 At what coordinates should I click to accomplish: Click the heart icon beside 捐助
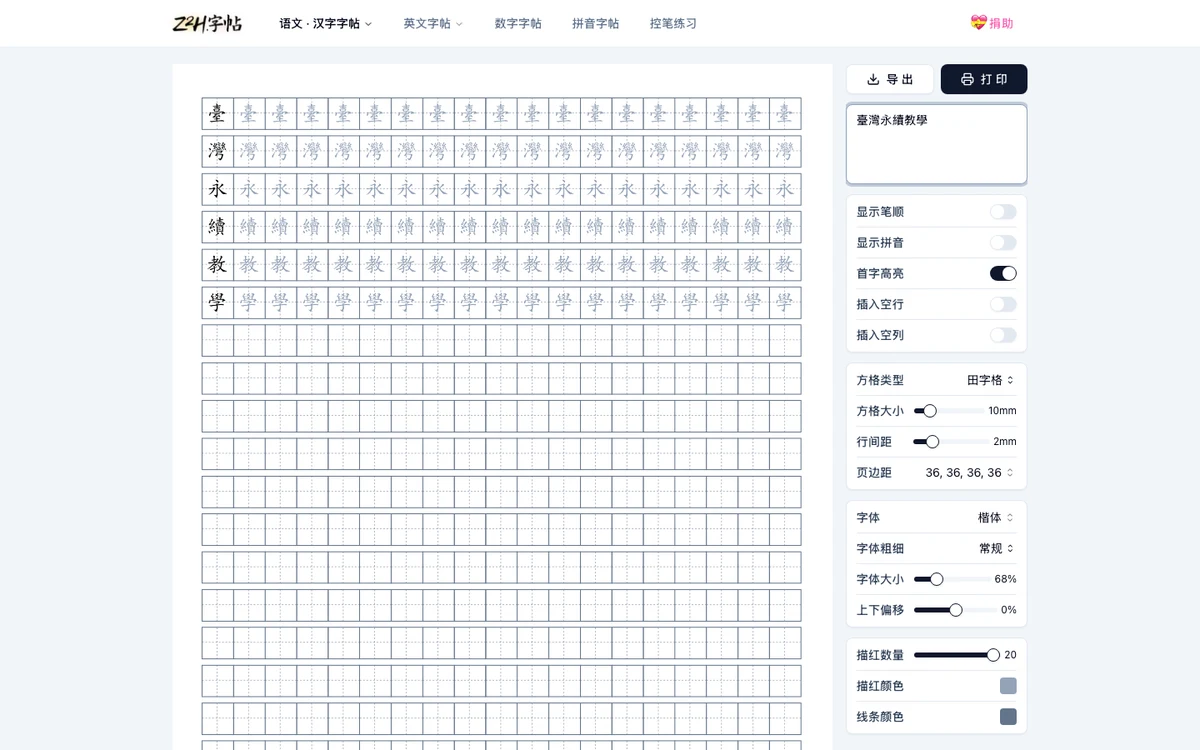978,23
